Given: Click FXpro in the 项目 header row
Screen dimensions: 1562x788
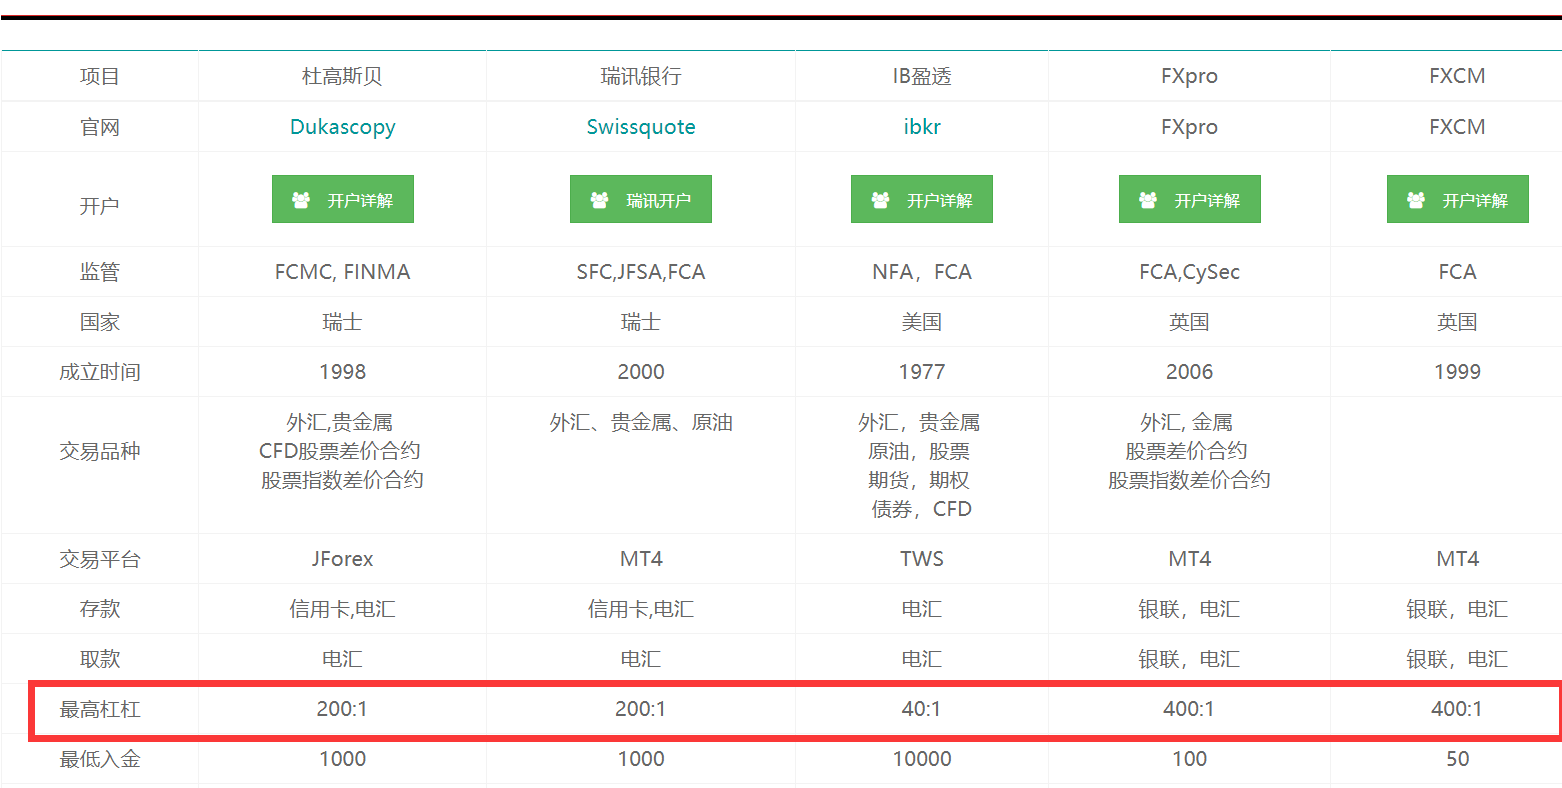Looking at the screenshot, I should (1189, 76).
